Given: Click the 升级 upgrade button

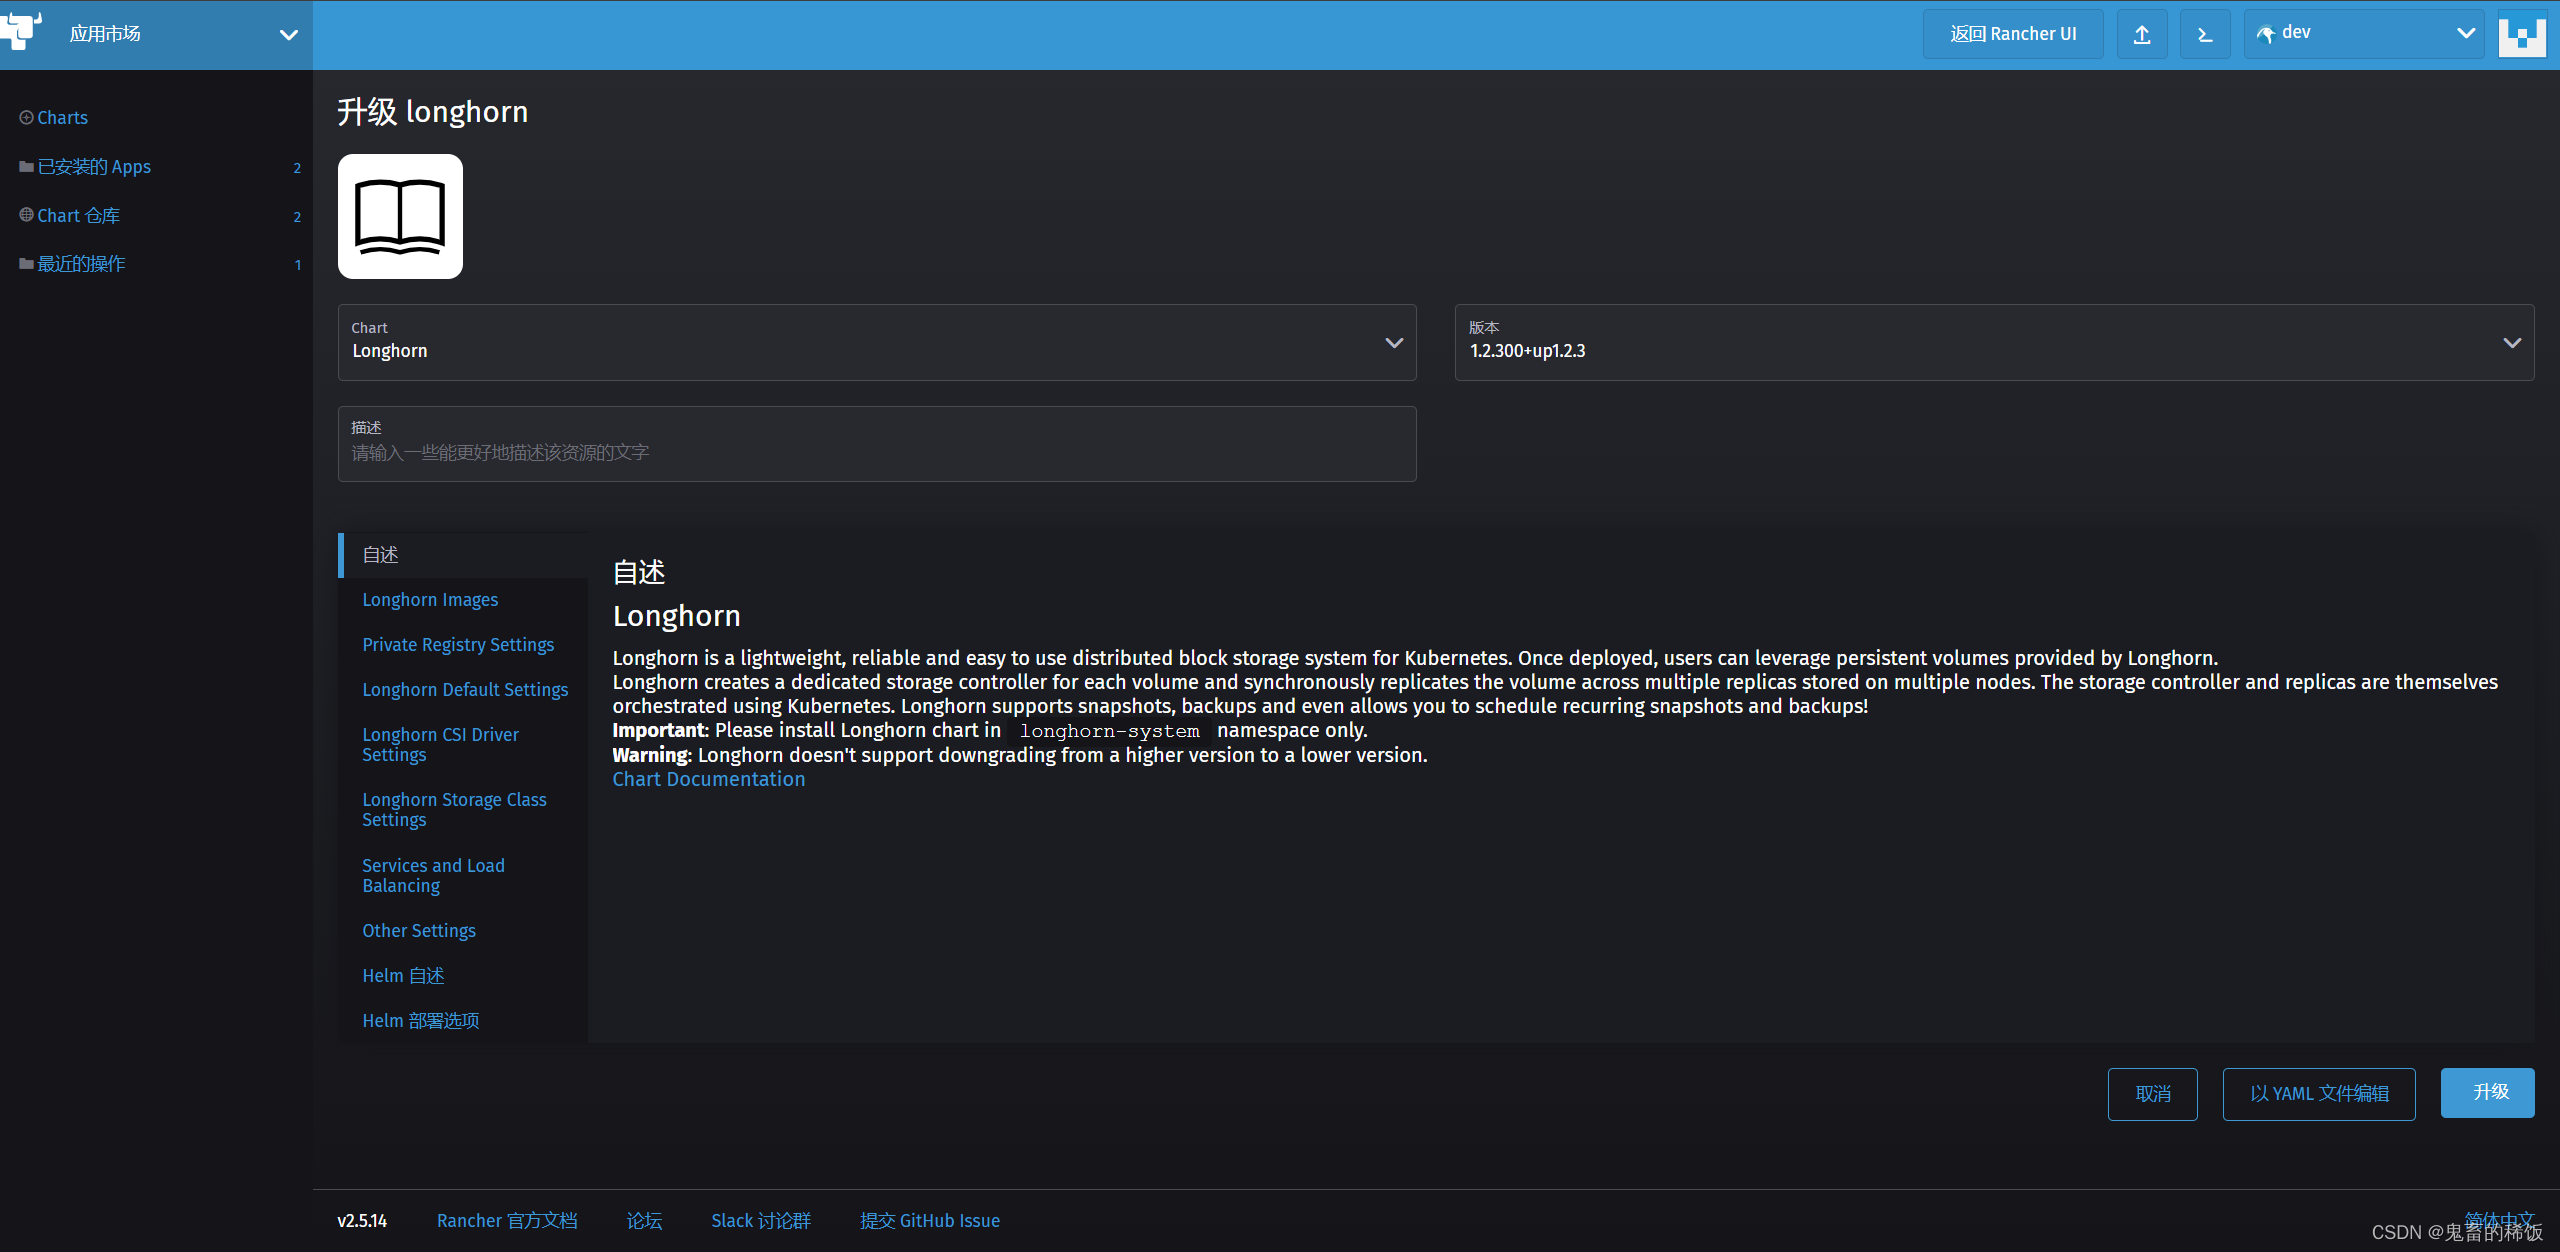Looking at the screenshot, I should click(x=2487, y=1093).
